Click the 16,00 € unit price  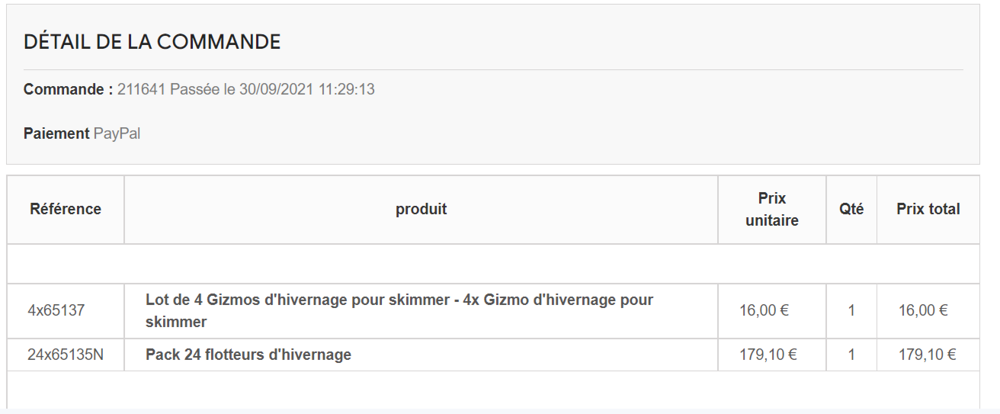coord(764,311)
